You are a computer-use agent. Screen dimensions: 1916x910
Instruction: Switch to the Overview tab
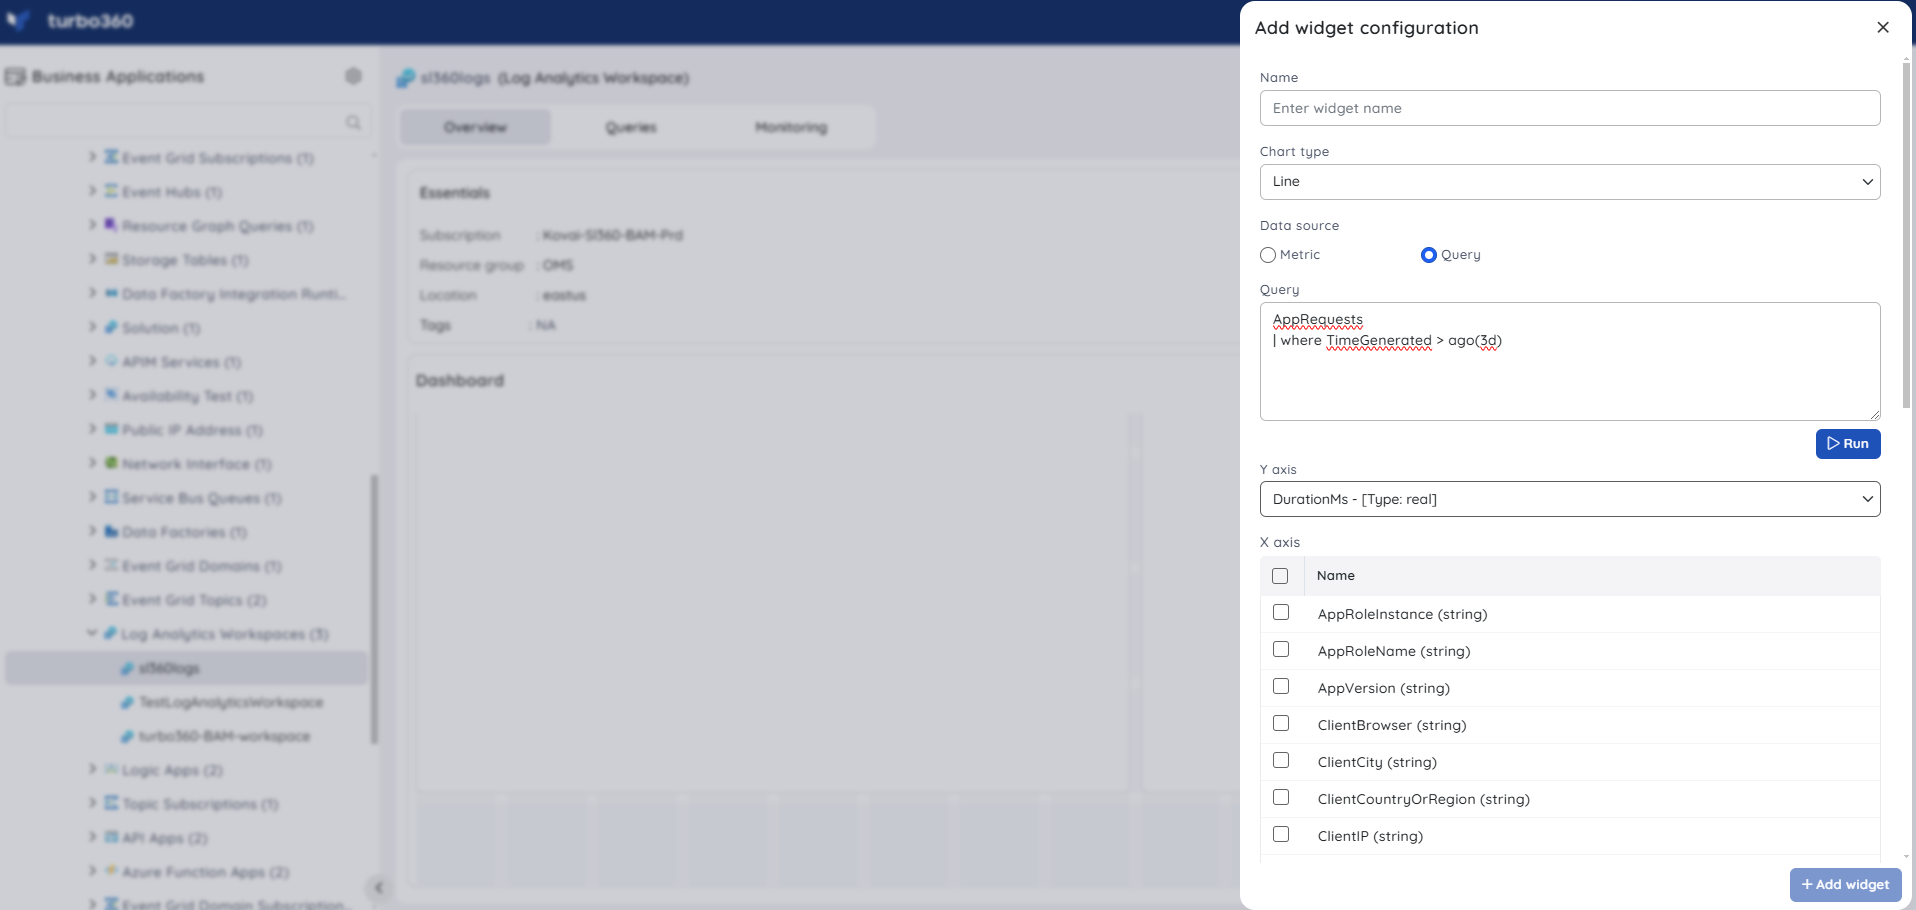click(x=475, y=127)
